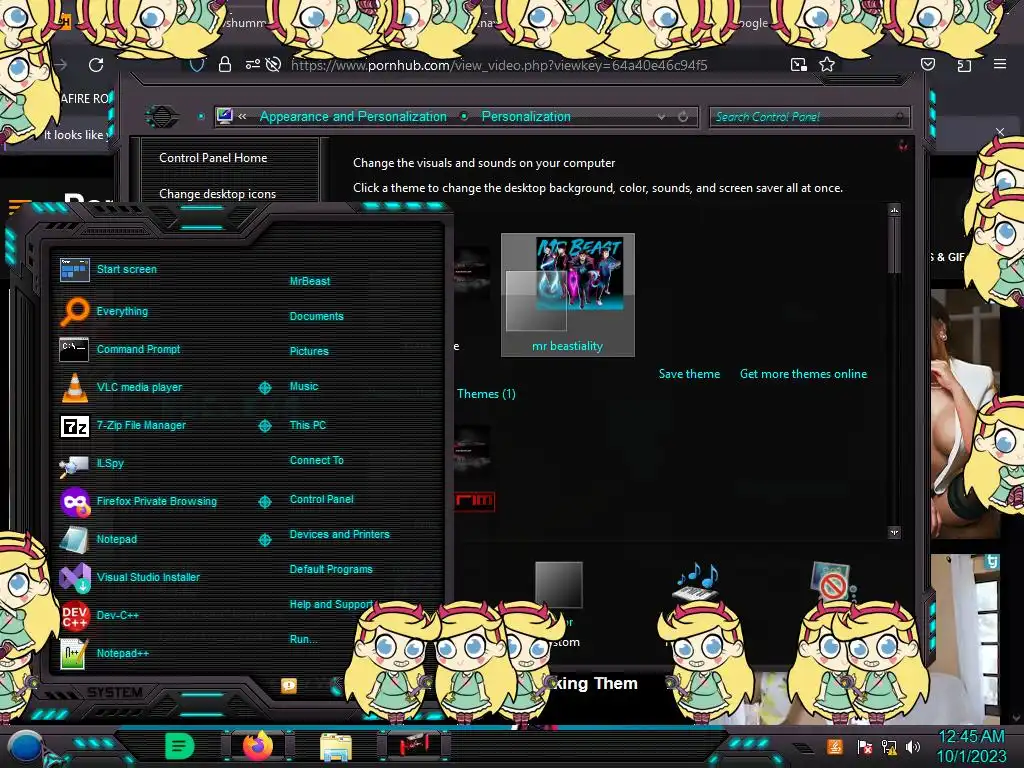The width and height of the screenshot is (1024, 768).
Task: Click the Personalization breadcrumb
Action: click(526, 116)
